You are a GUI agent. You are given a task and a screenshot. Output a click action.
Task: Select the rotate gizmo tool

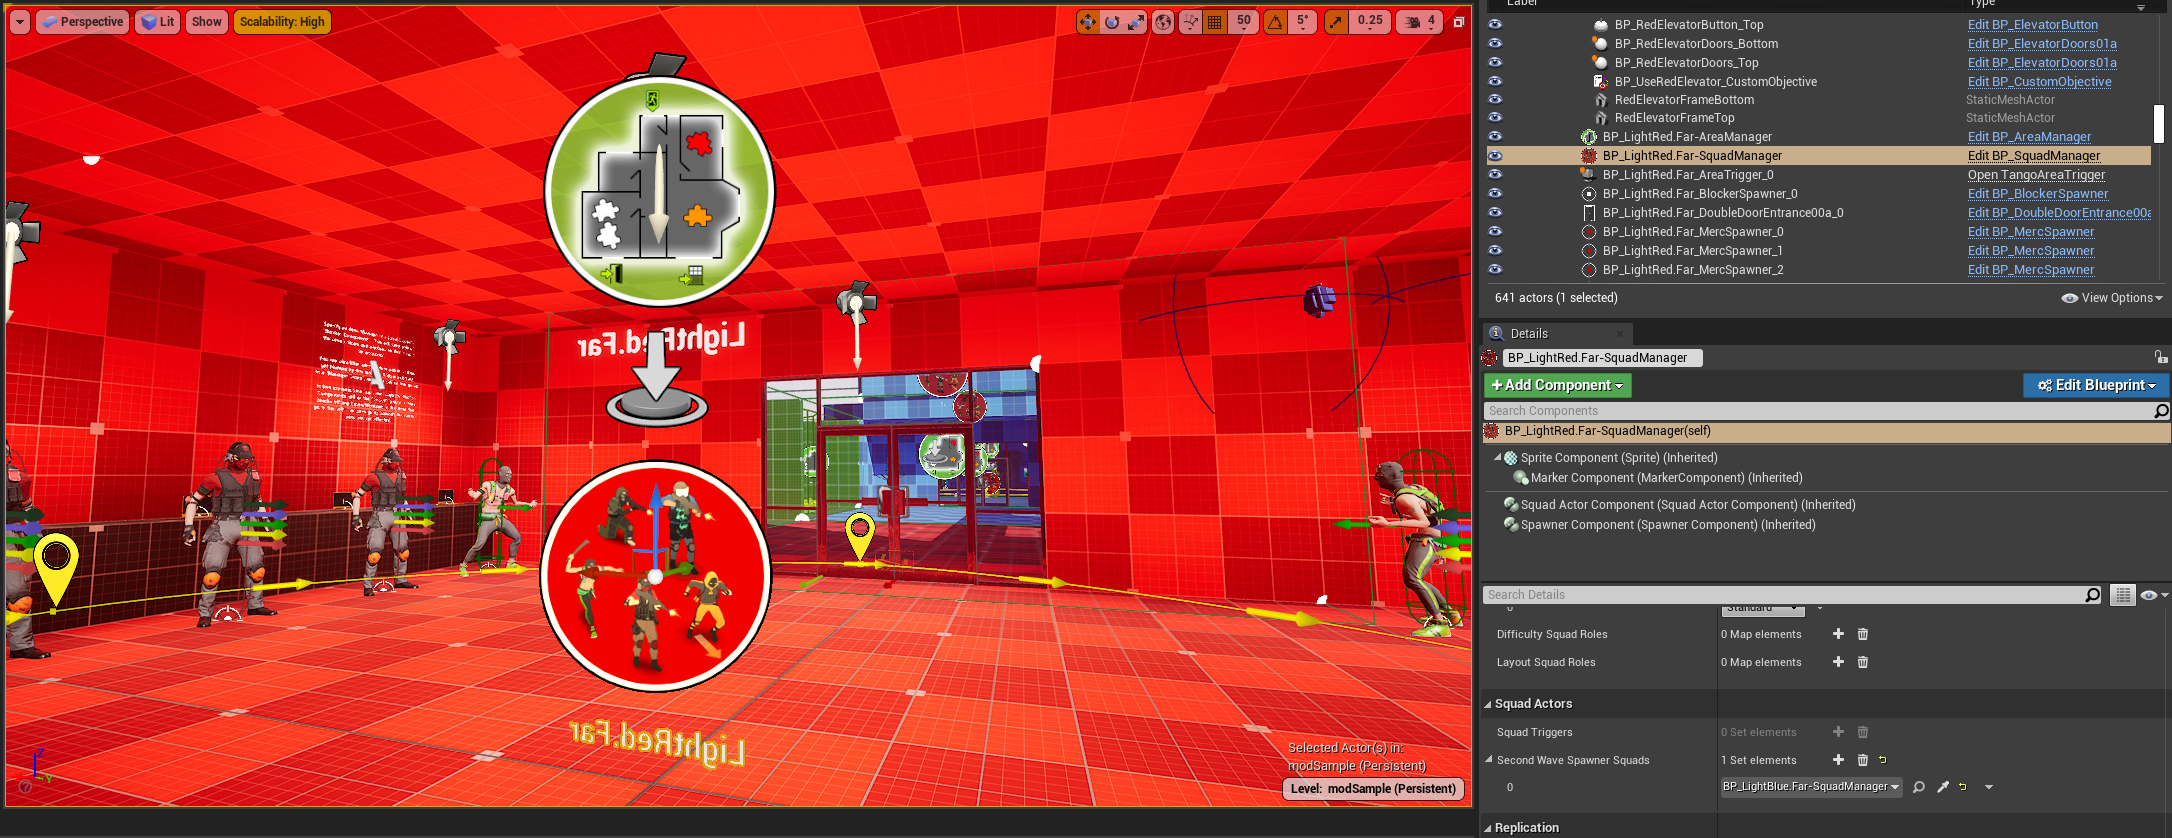[x=1112, y=22]
